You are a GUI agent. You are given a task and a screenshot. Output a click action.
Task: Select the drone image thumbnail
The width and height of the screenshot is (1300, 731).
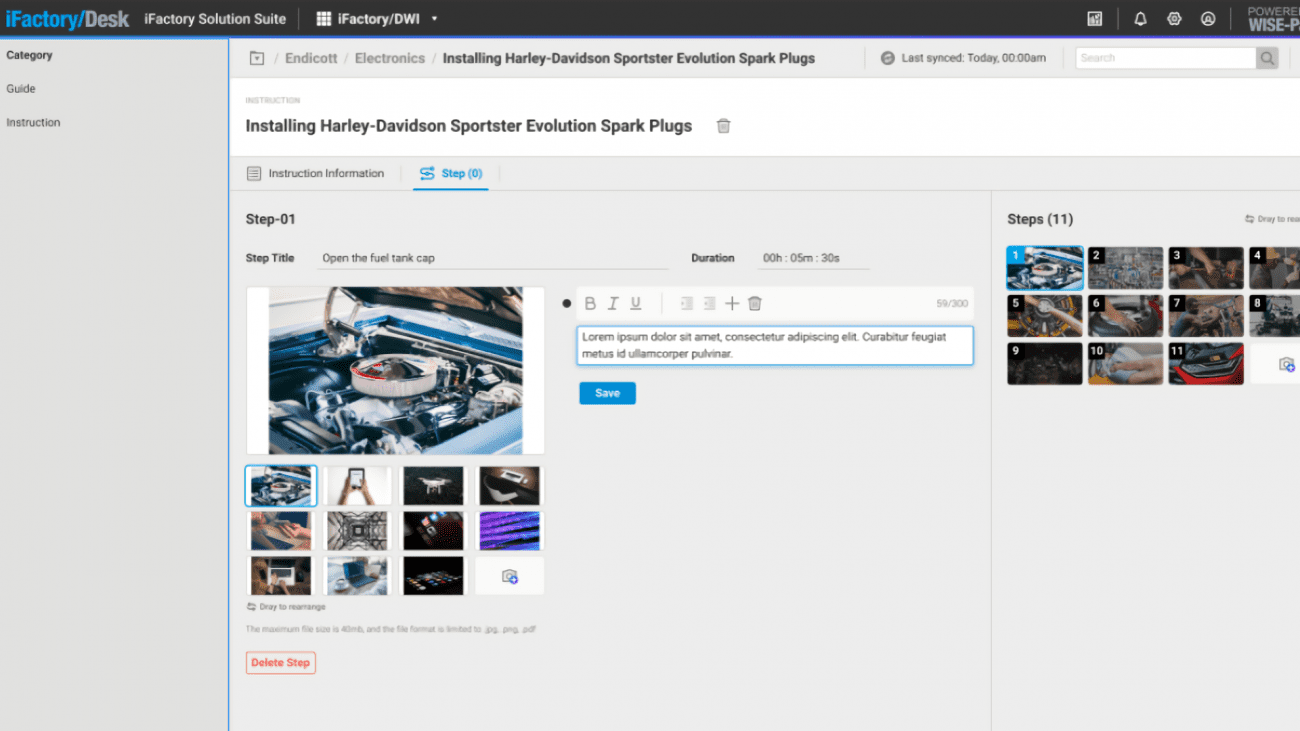[x=433, y=486]
